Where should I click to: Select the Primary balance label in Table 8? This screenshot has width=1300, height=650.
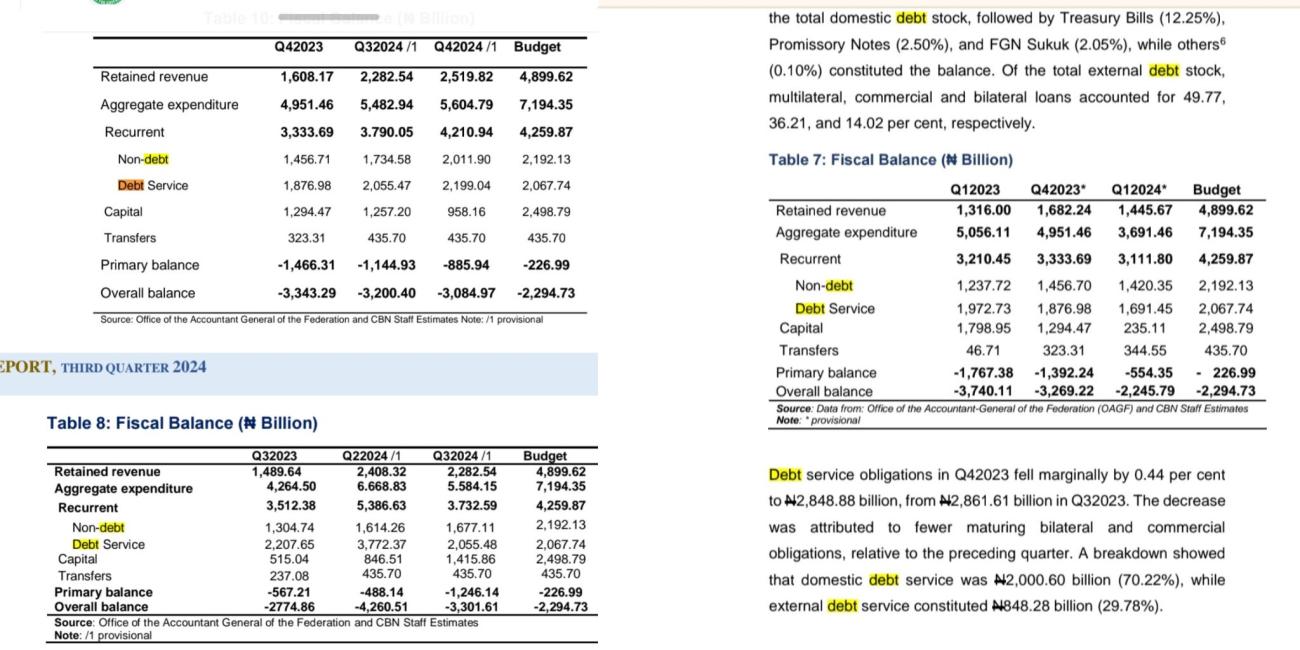click(103, 592)
